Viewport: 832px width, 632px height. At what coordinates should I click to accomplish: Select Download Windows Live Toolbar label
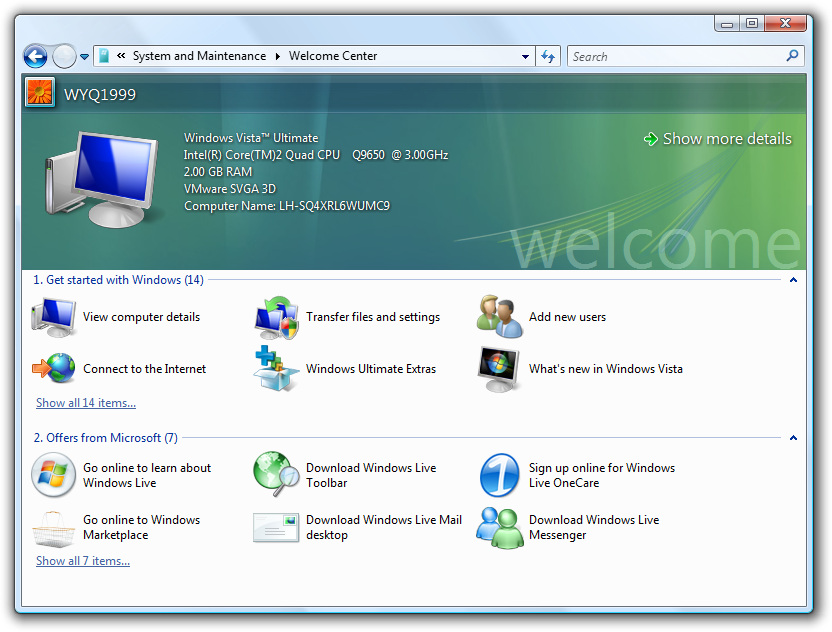[371, 475]
